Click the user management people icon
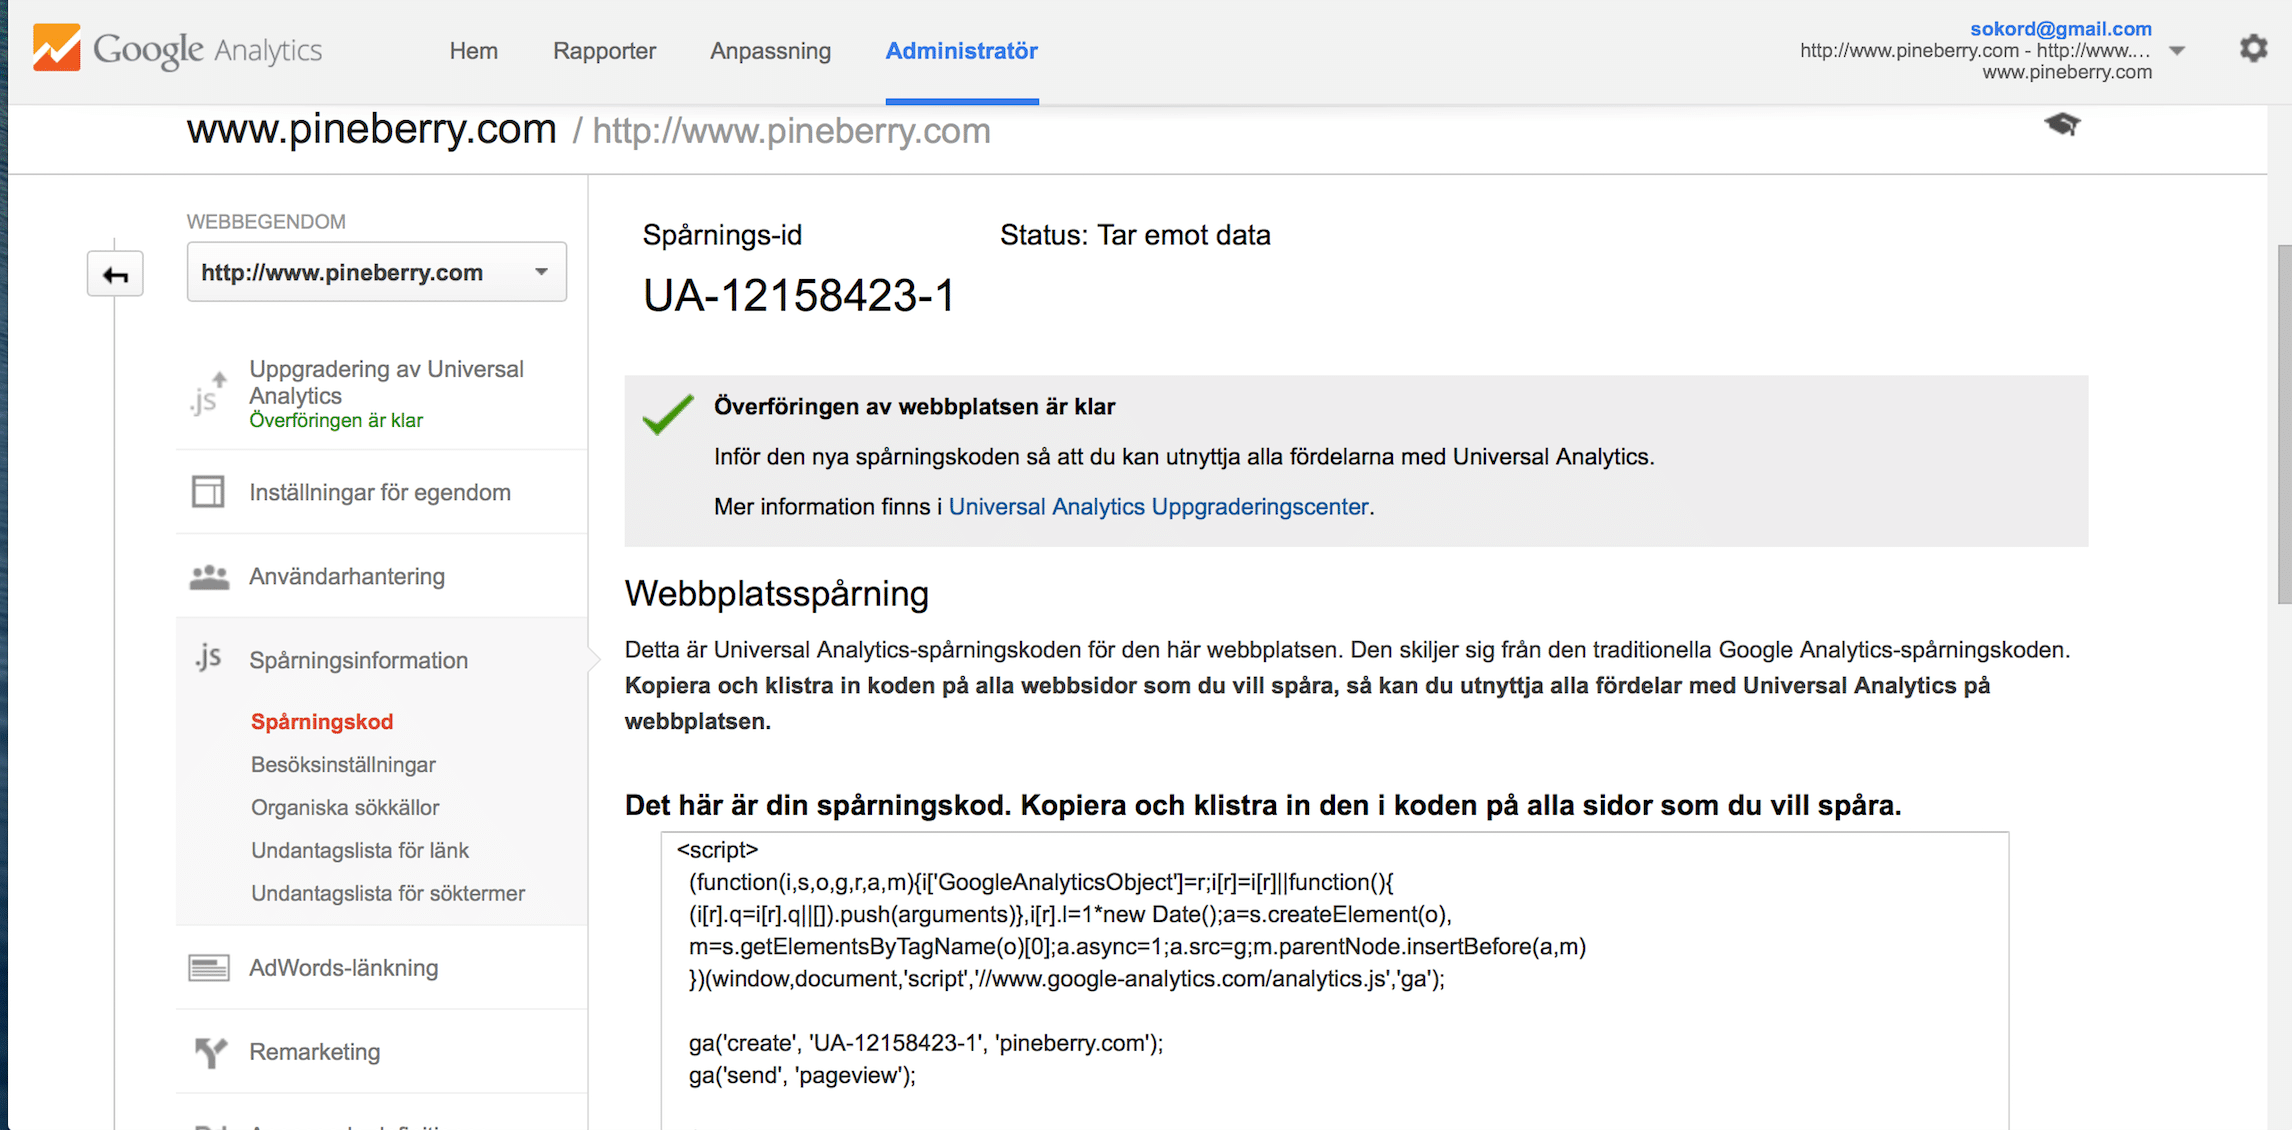Viewport: 2292px width, 1130px height. coord(209,577)
